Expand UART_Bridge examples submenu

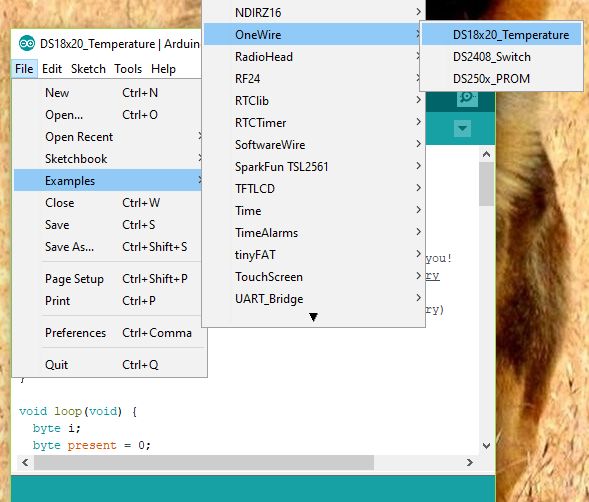tap(314, 298)
